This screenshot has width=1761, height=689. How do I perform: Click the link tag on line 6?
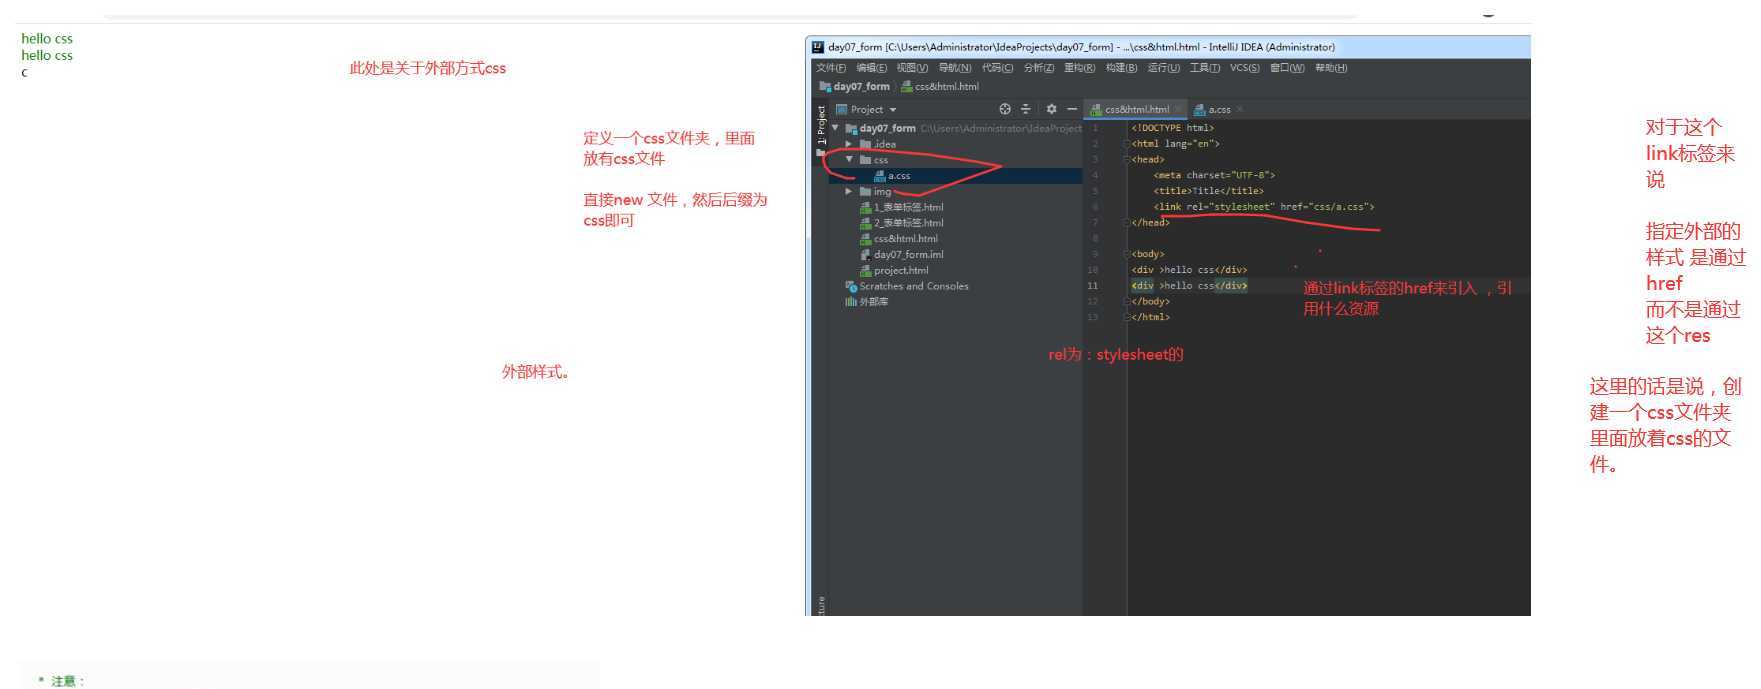coord(1263,207)
